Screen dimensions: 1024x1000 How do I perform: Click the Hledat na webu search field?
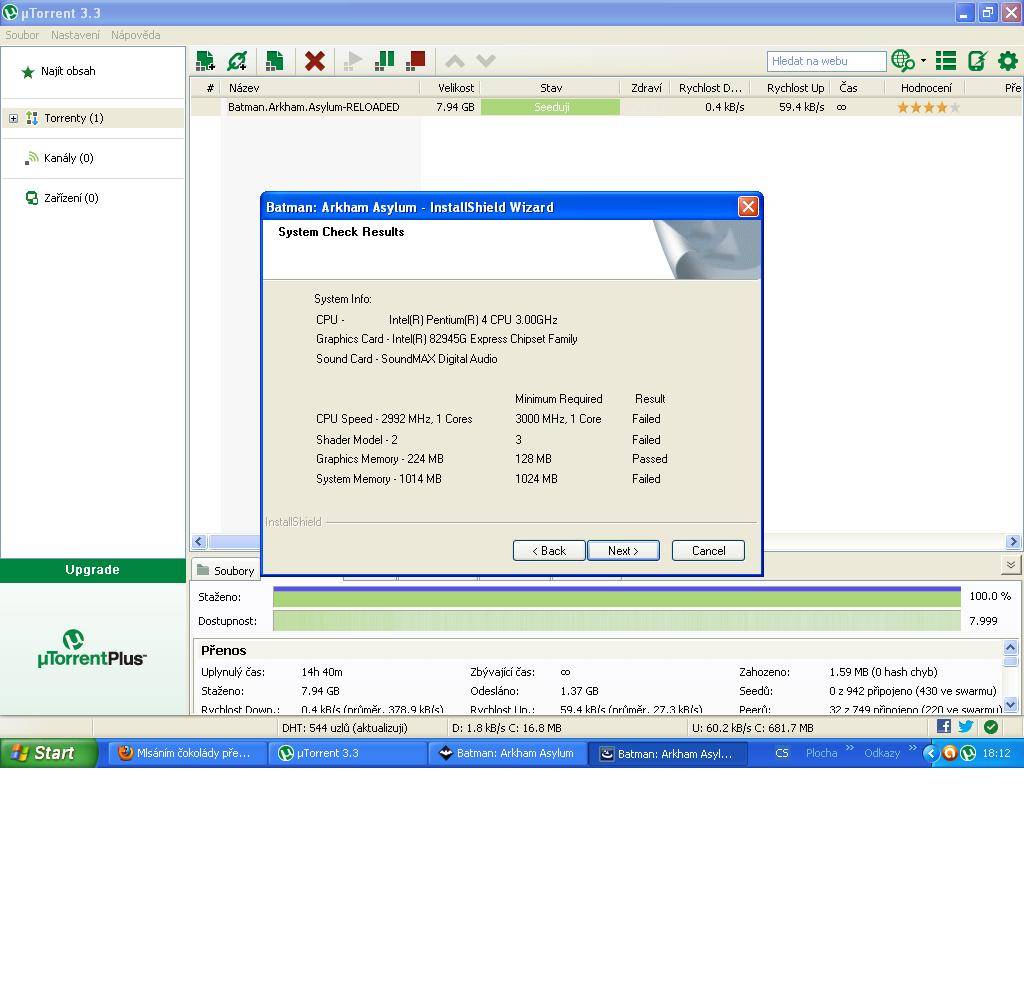pyautogui.click(x=826, y=61)
